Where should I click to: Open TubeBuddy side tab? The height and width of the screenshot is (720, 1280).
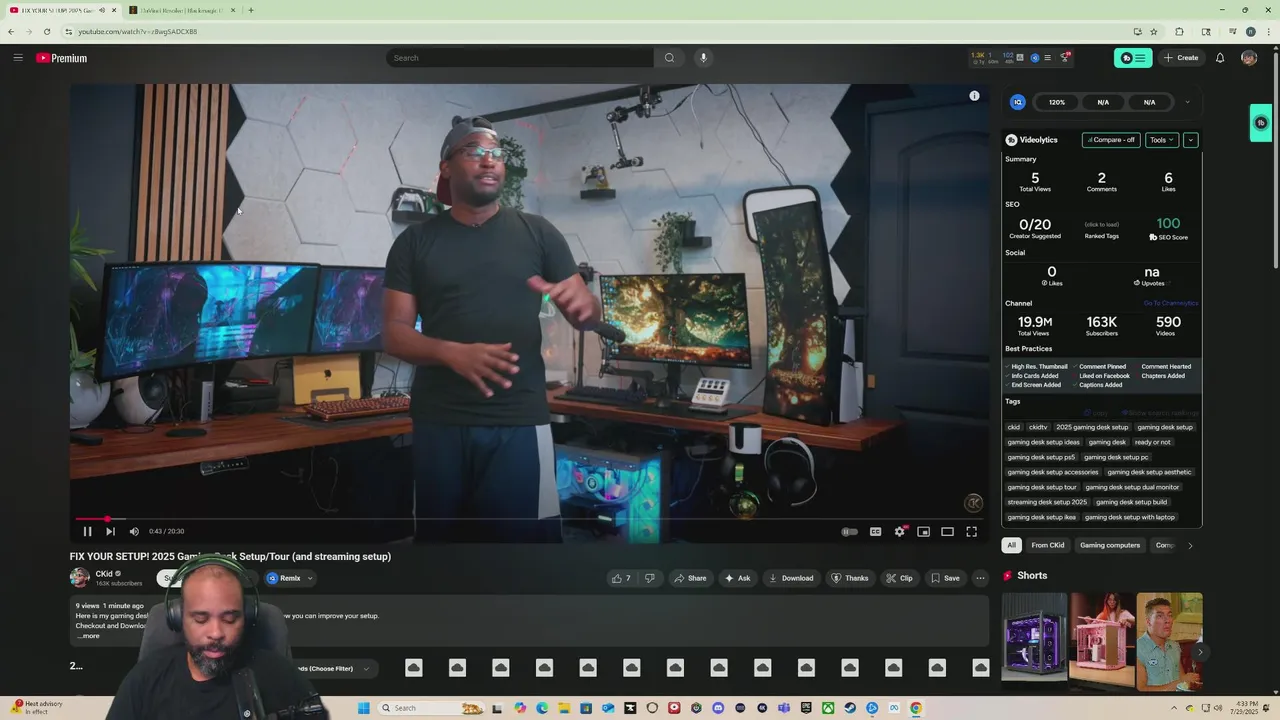pyautogui.click(x=1261, y=123)
